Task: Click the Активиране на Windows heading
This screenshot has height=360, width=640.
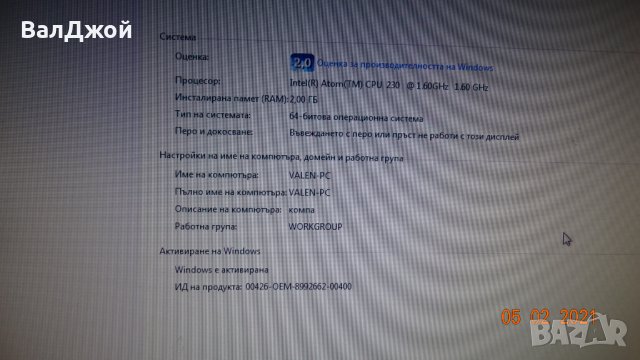Action: pos(210,251)
